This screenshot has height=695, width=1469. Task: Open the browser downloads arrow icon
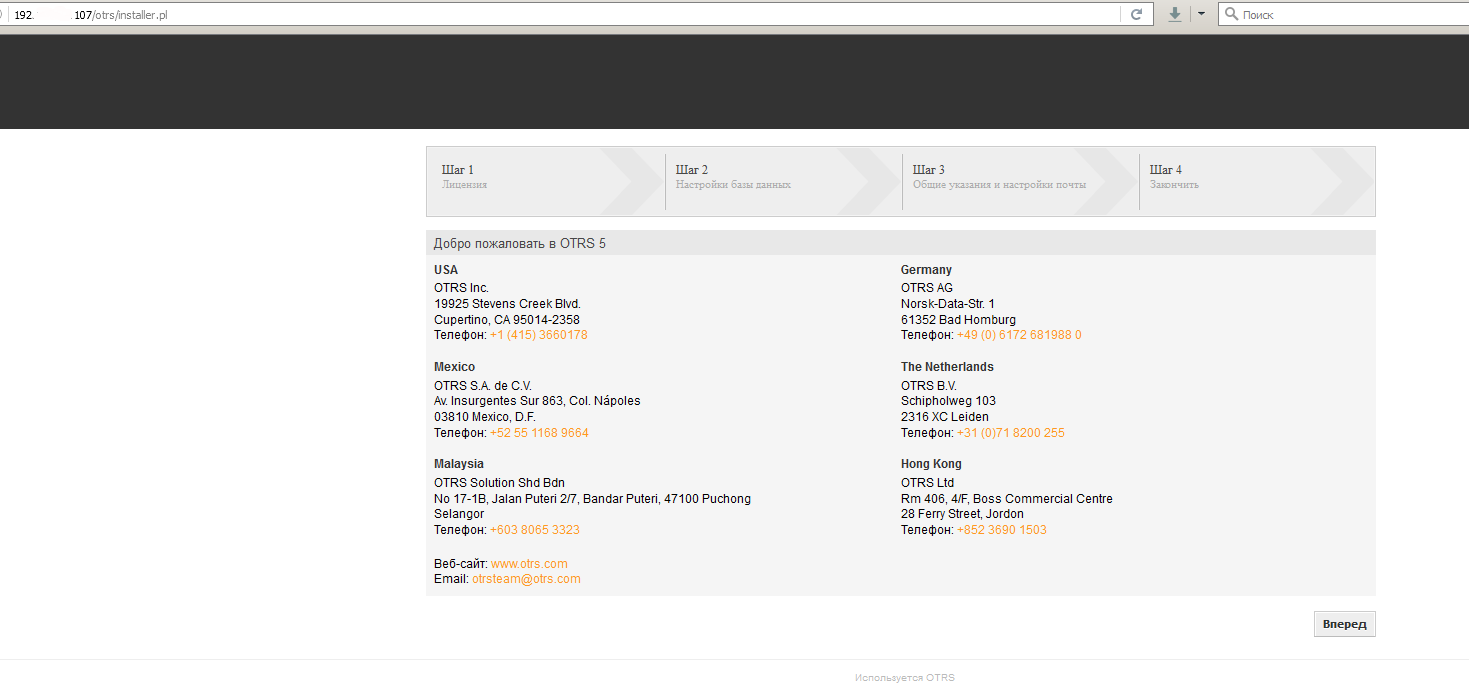[1175, 14]
